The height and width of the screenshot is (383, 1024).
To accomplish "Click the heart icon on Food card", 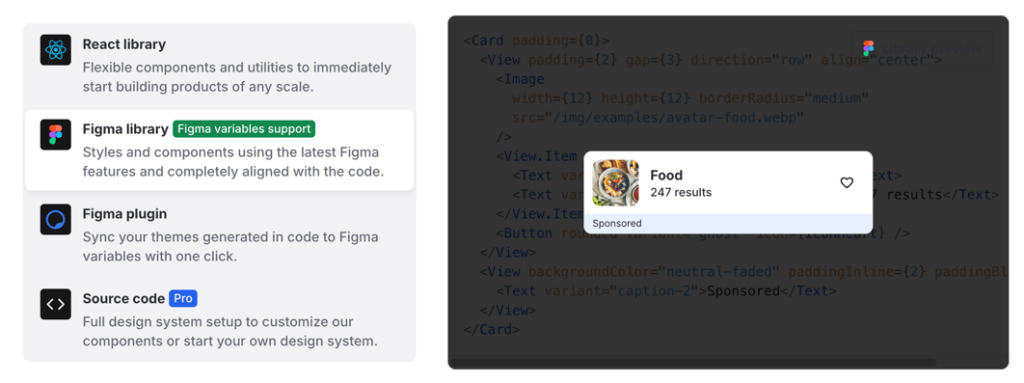I will pyautogui.click(x=846, y=183).
